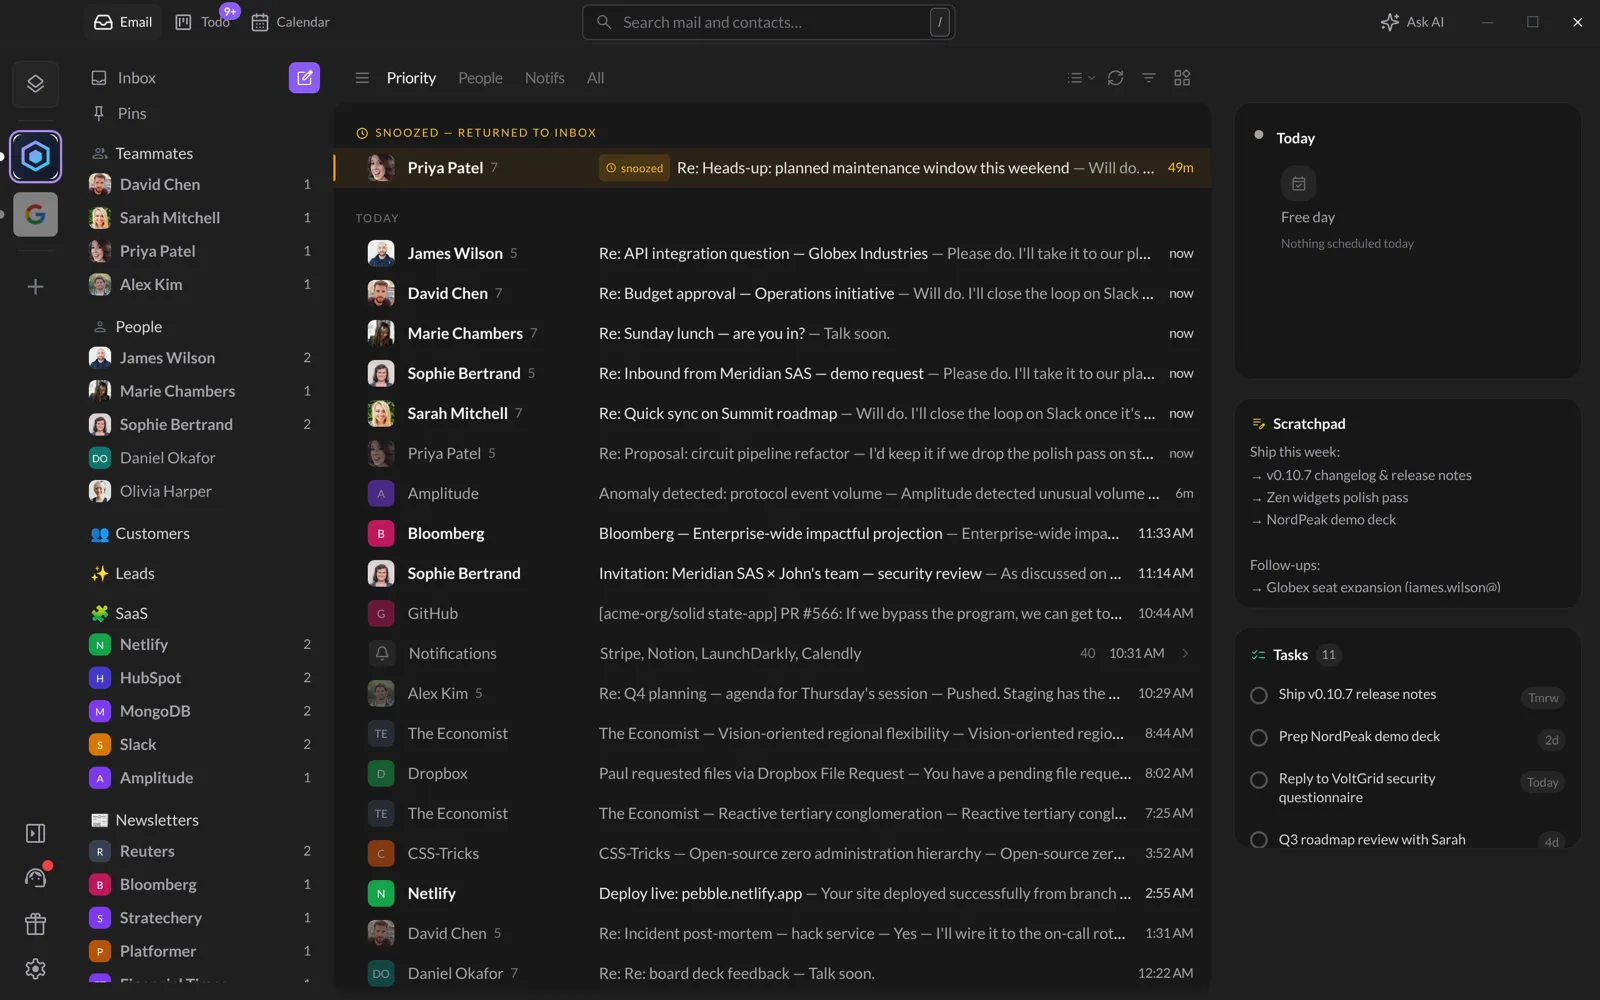Open the list density dropdown

point(1080,78)
